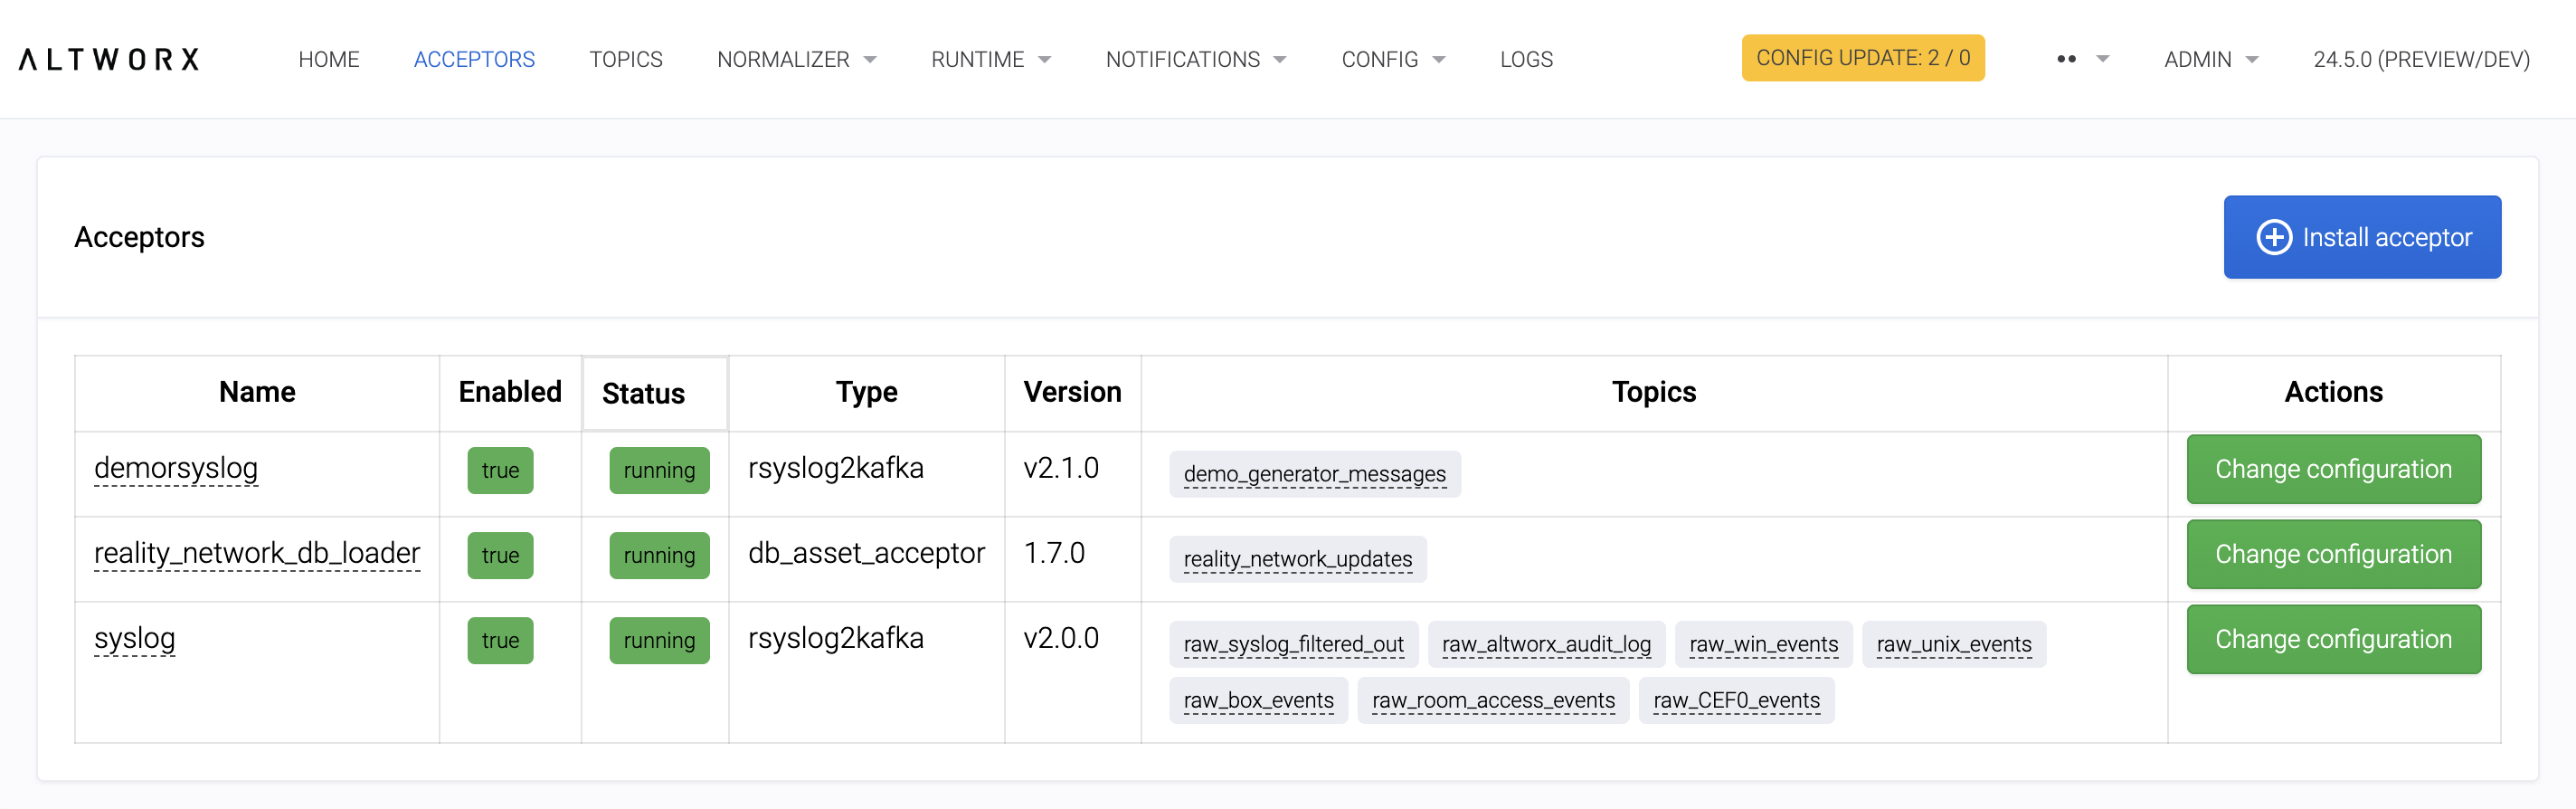Open the Admin user menu
The image size is (2576, 809).
[2210, 60]
